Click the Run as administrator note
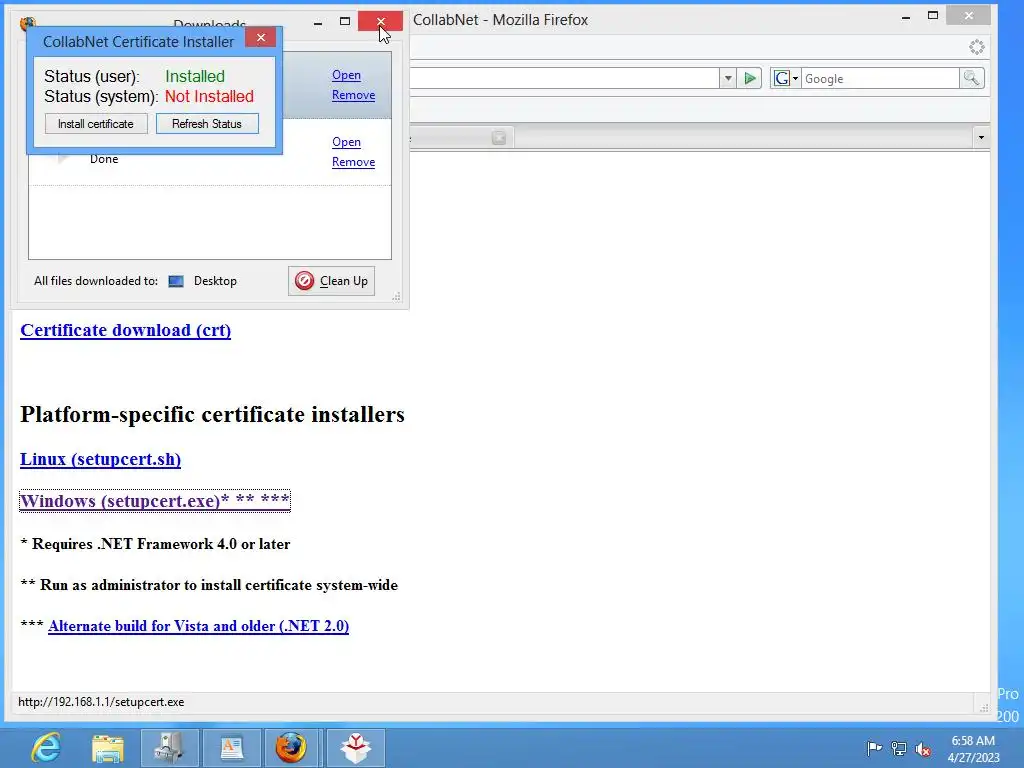 click(x=209, y=585)
